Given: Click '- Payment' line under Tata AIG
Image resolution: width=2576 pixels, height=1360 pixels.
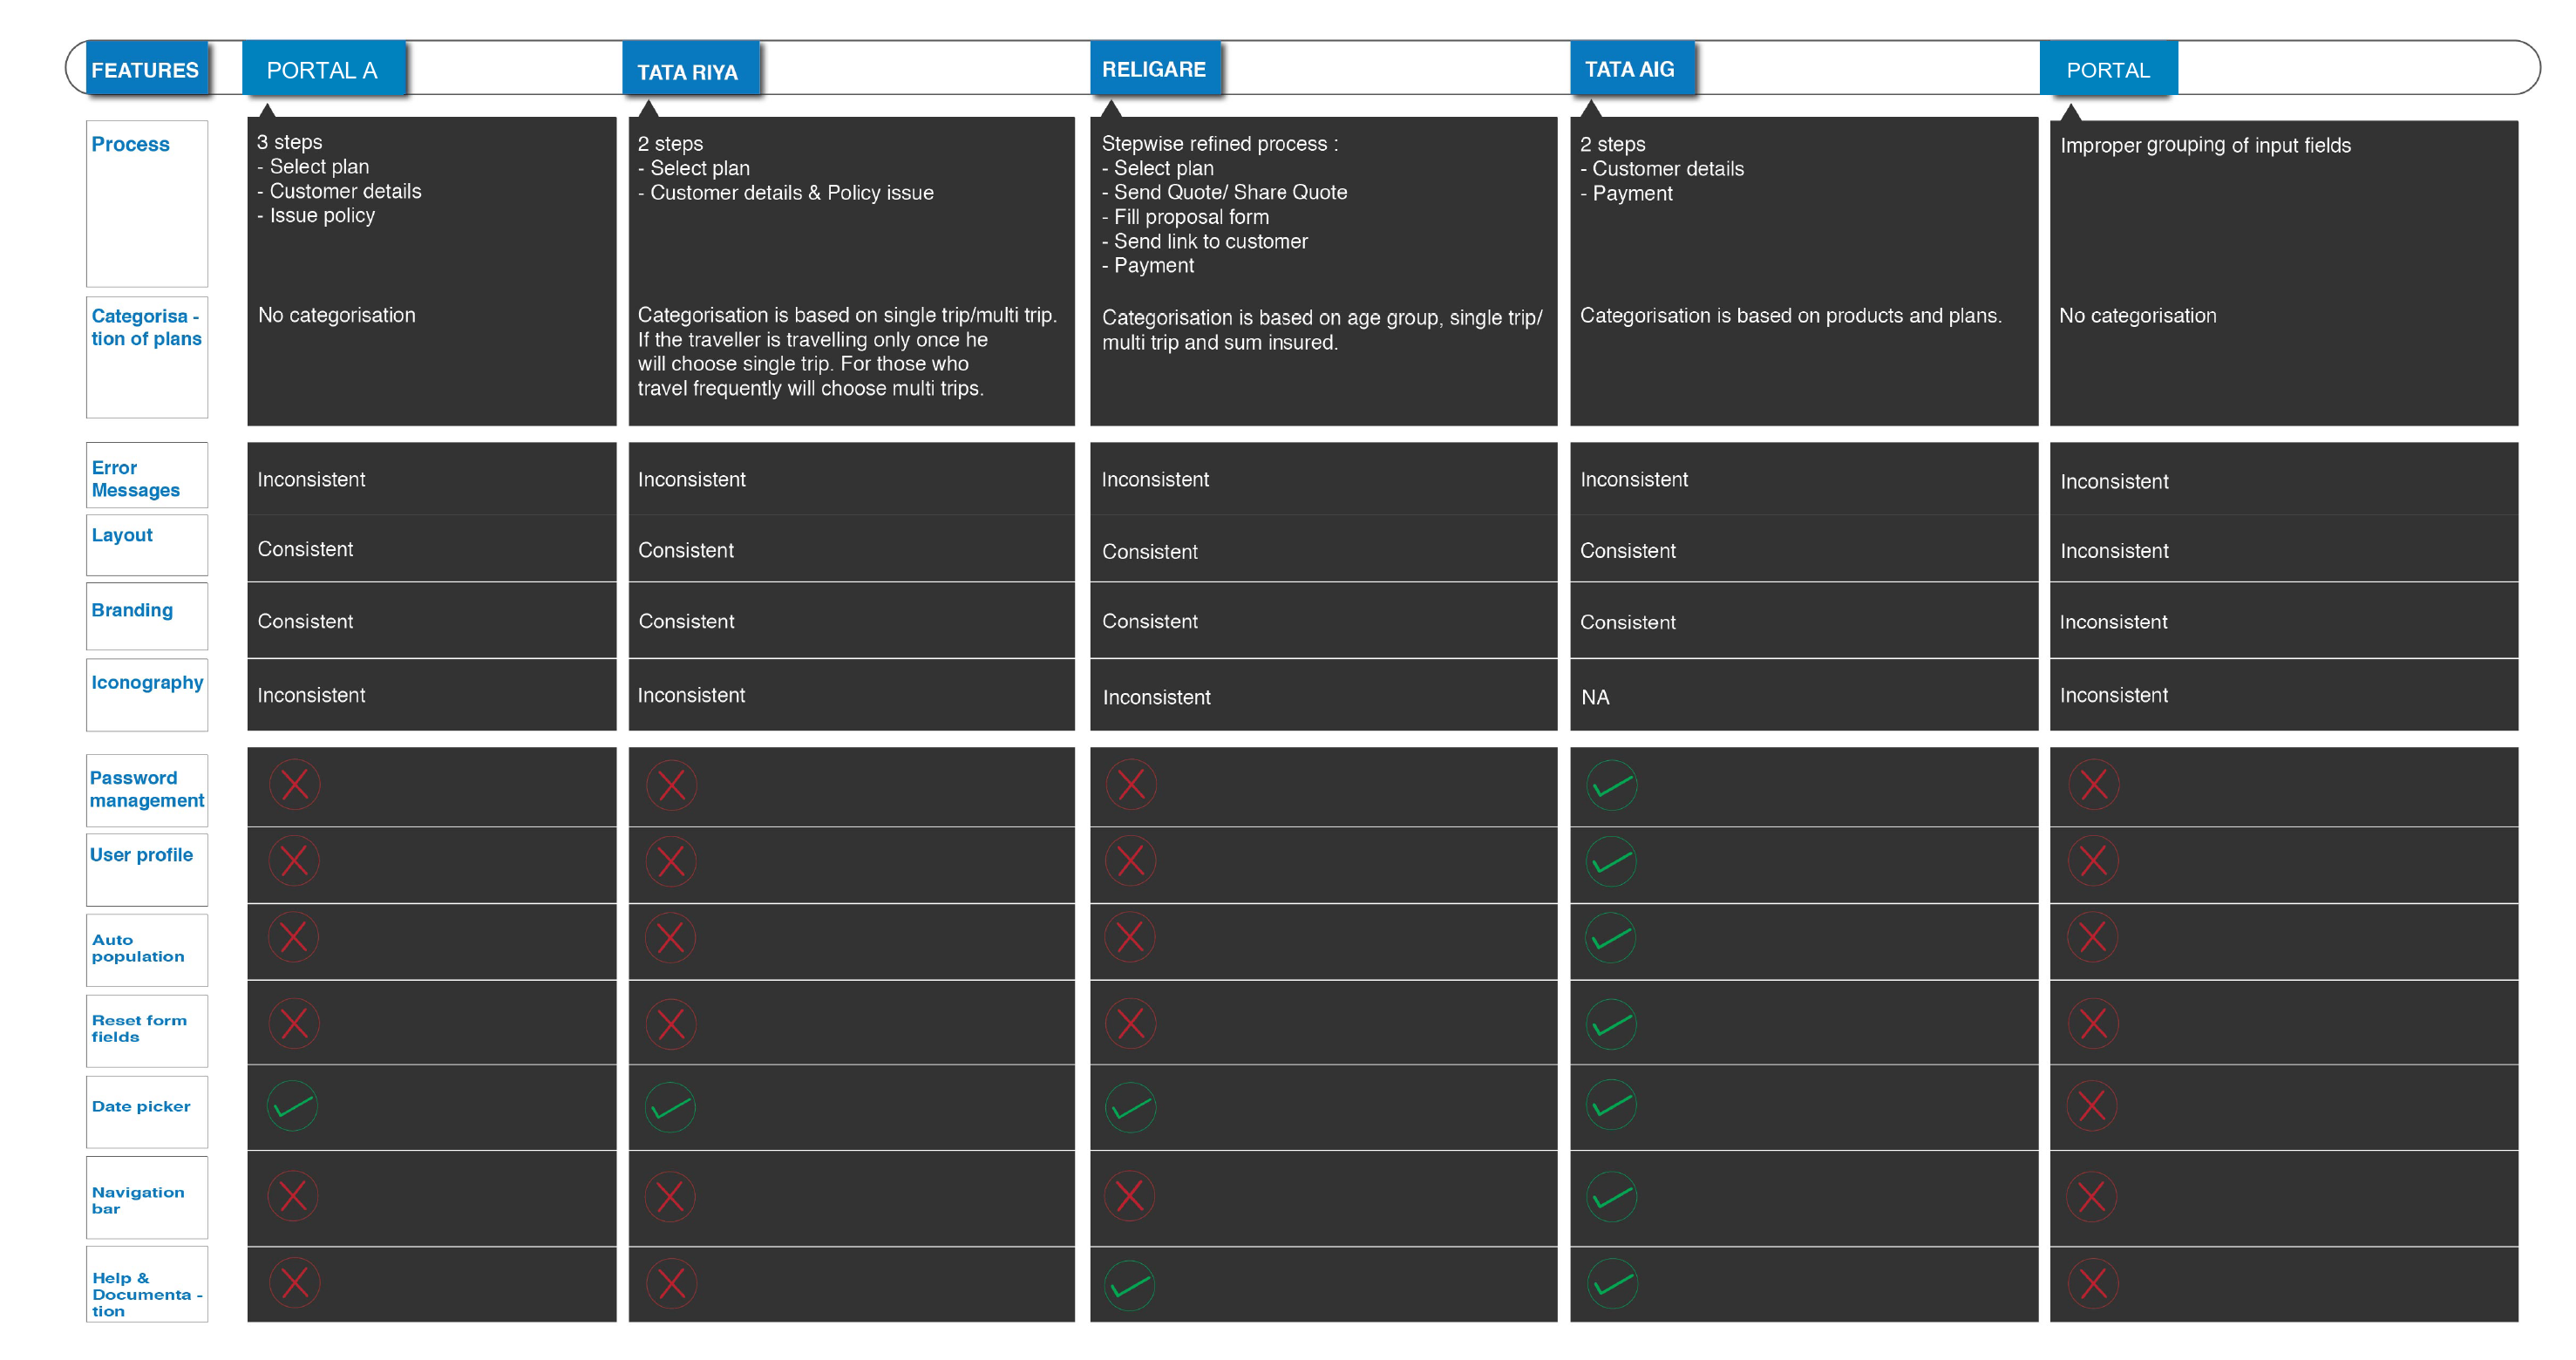Looking at the screenshot, I should click(x=1626, y=194).
